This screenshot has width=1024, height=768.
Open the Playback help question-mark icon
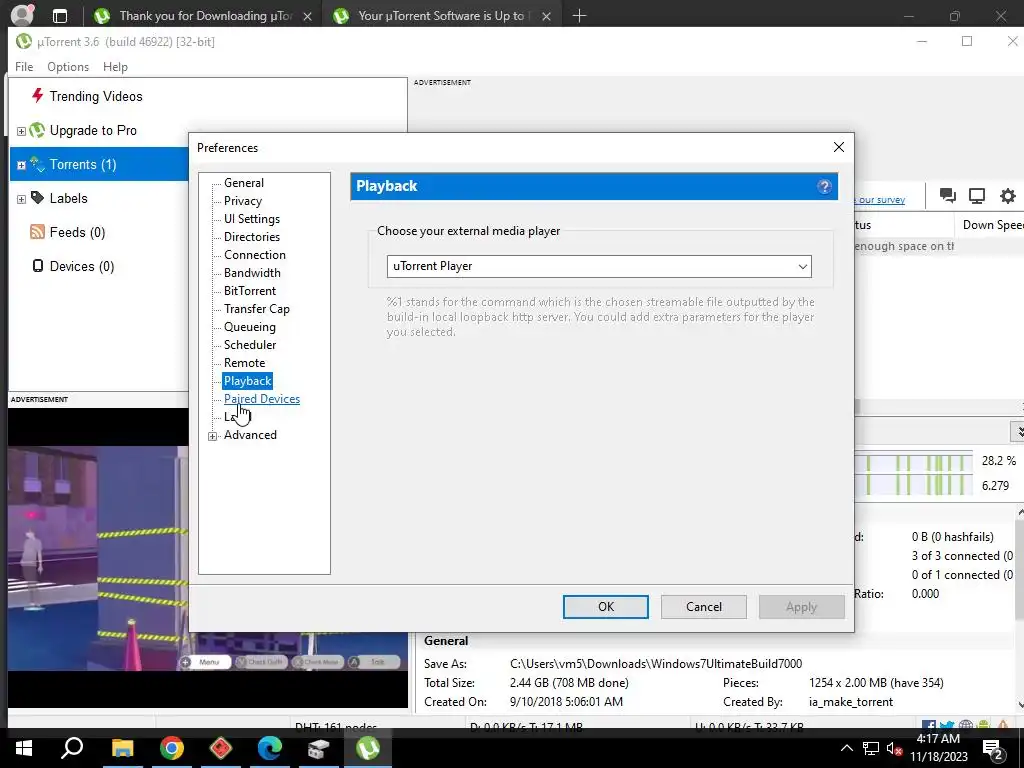[x=824, y=186]
